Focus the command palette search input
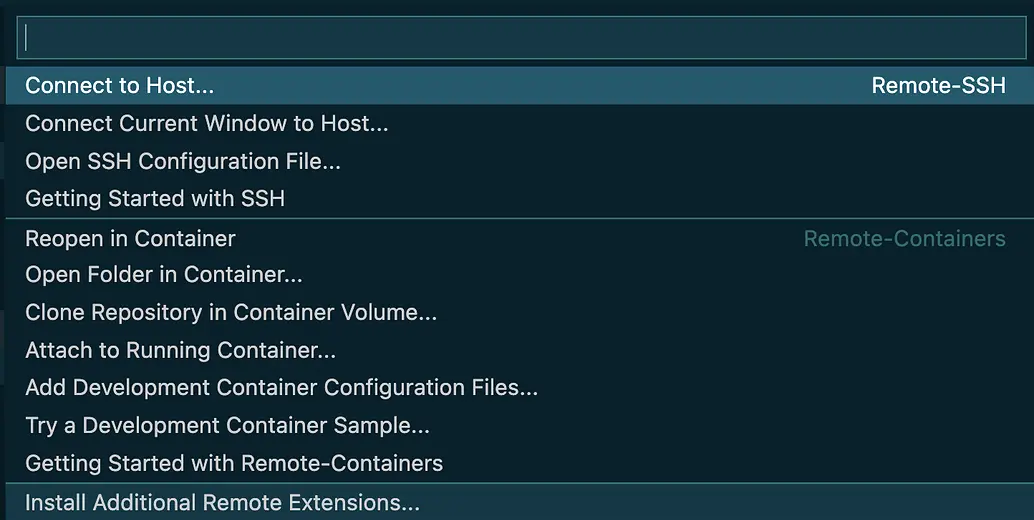The image size is (1034, 520). (x=521, y=38)
